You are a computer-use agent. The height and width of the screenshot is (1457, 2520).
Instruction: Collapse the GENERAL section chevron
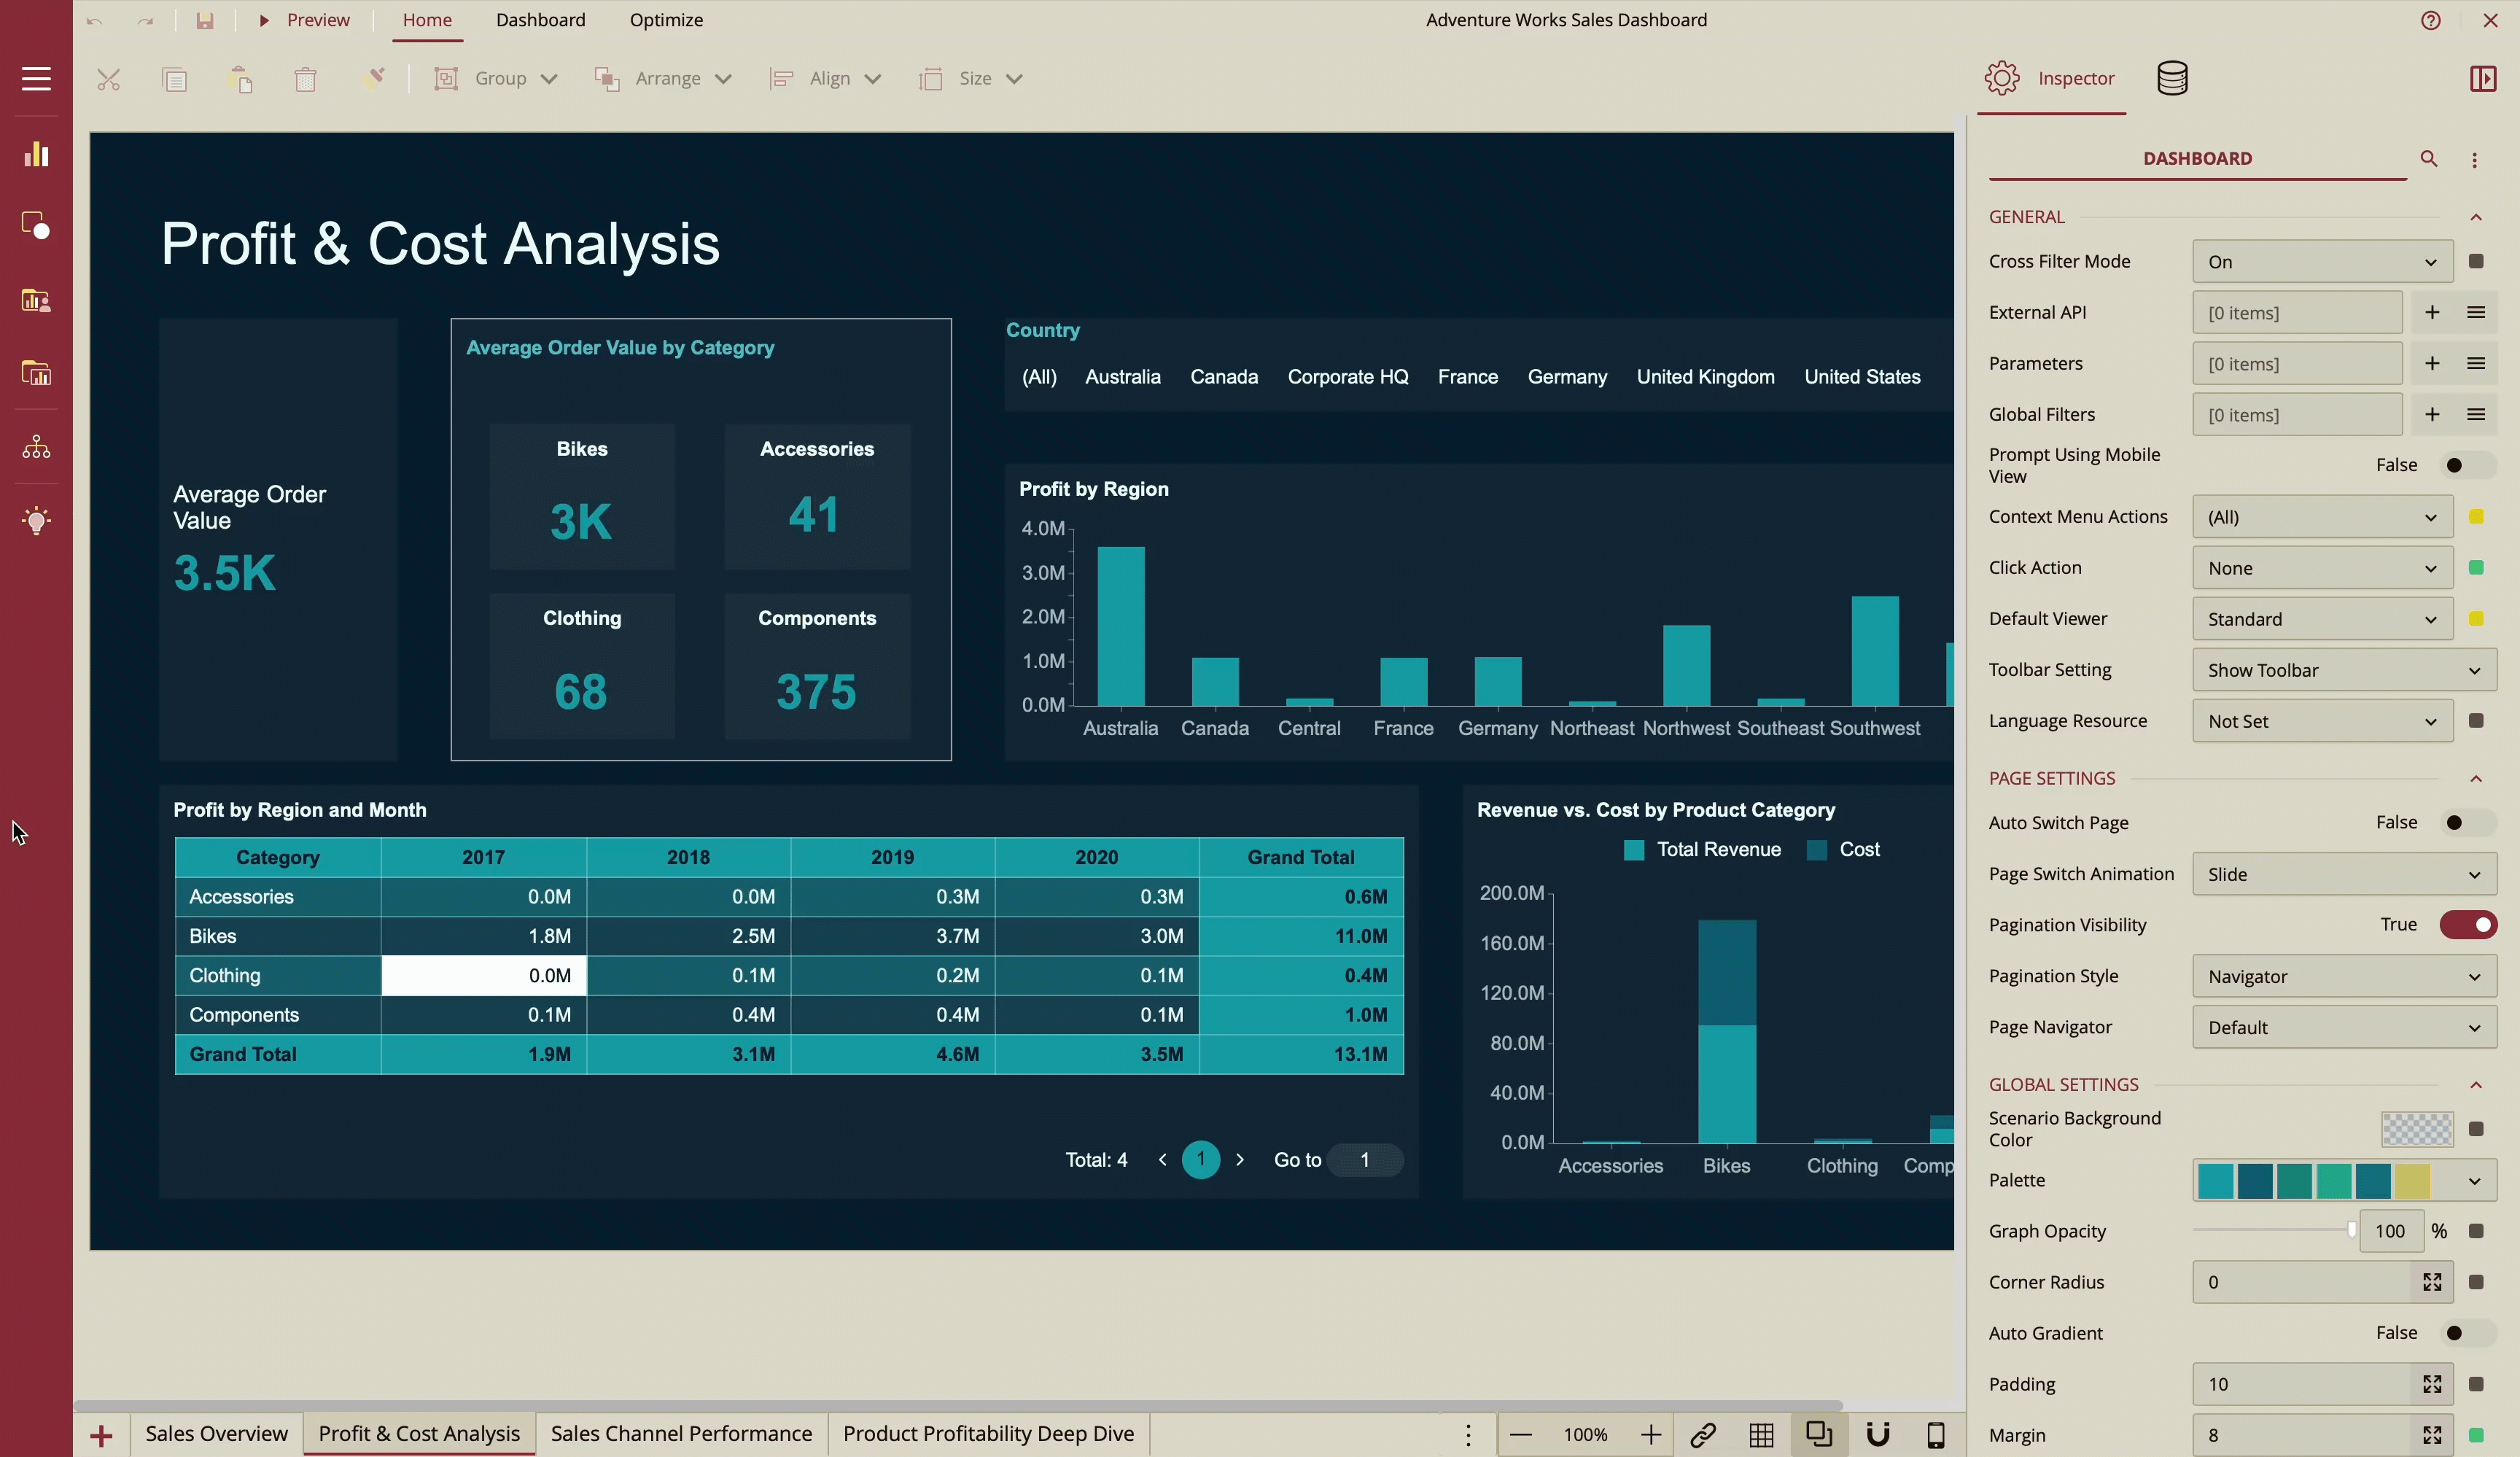point(2476,217)
